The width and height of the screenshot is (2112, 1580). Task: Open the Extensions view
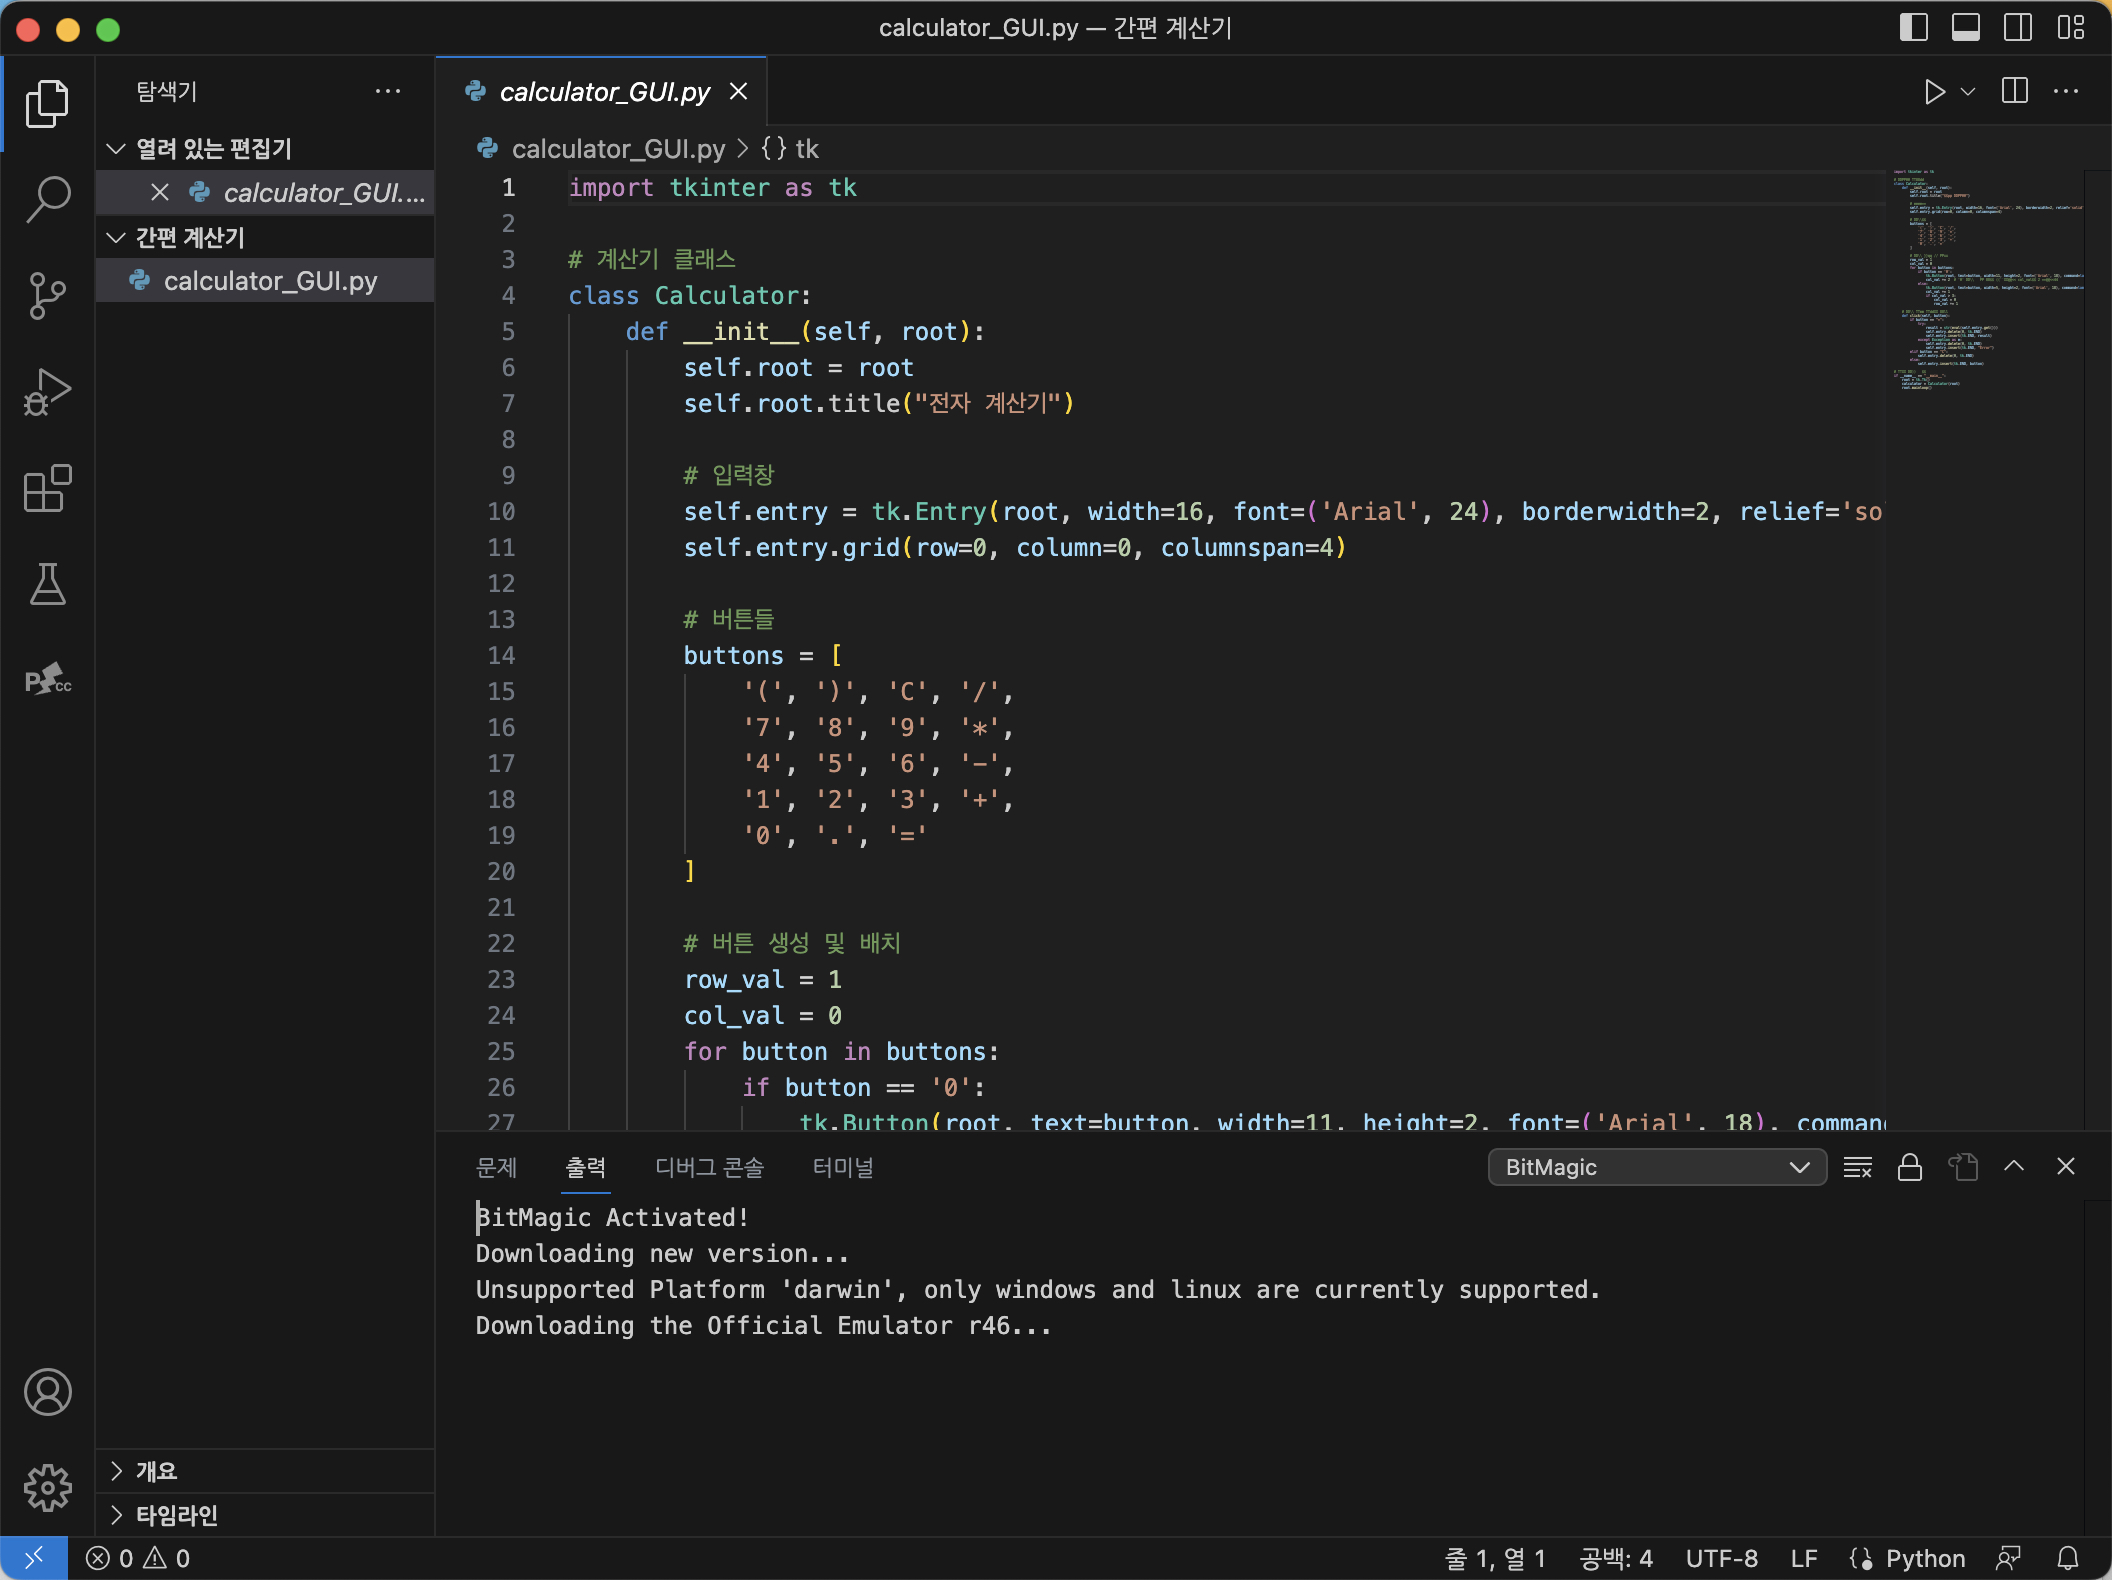(47, 489)
